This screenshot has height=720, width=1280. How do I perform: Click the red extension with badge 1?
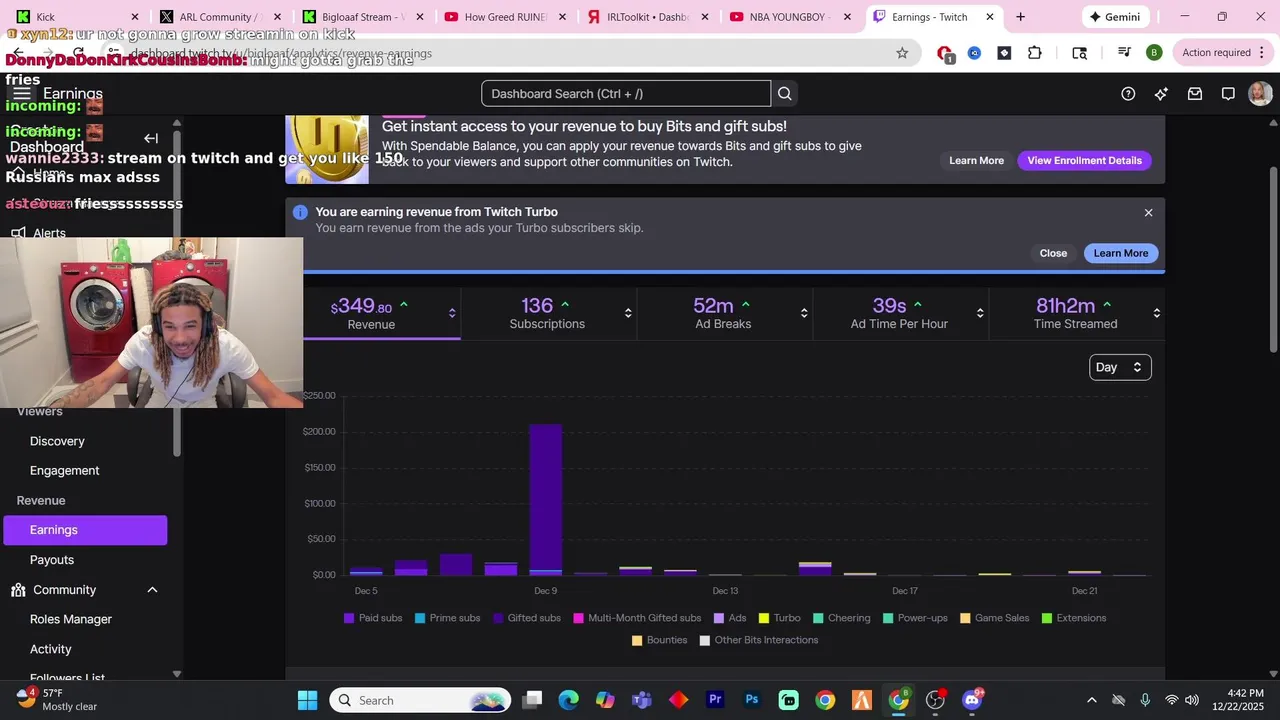click(945, 54)
